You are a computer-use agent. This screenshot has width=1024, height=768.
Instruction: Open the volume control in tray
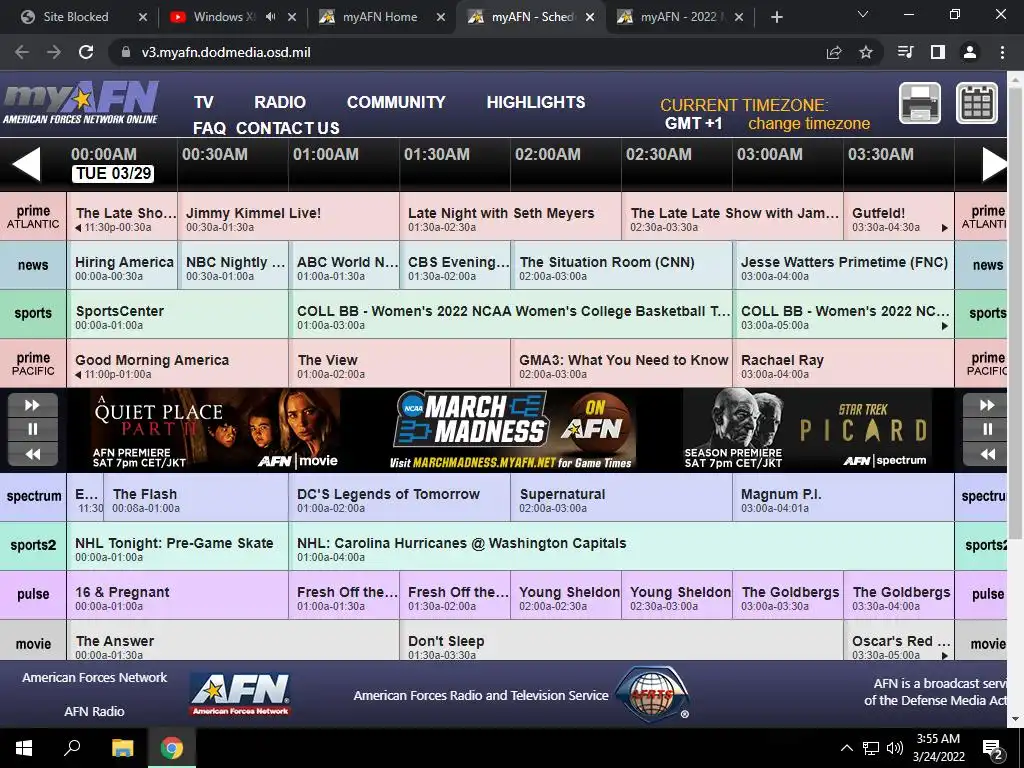point(895,748)
